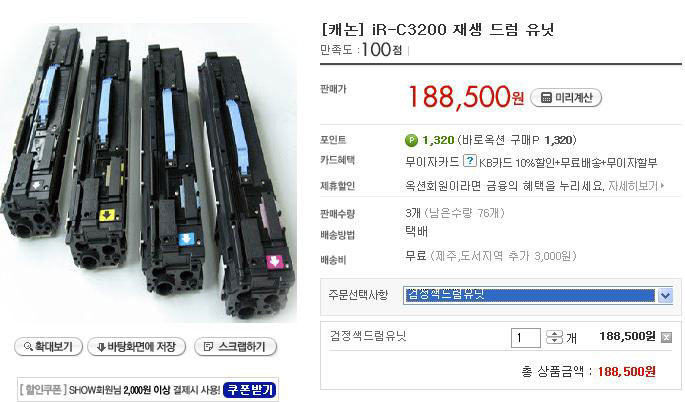Image resolution: width=685 pixels, height=402 pixels.
Task: Click the 무이자카드 link text
Action: 432,162
